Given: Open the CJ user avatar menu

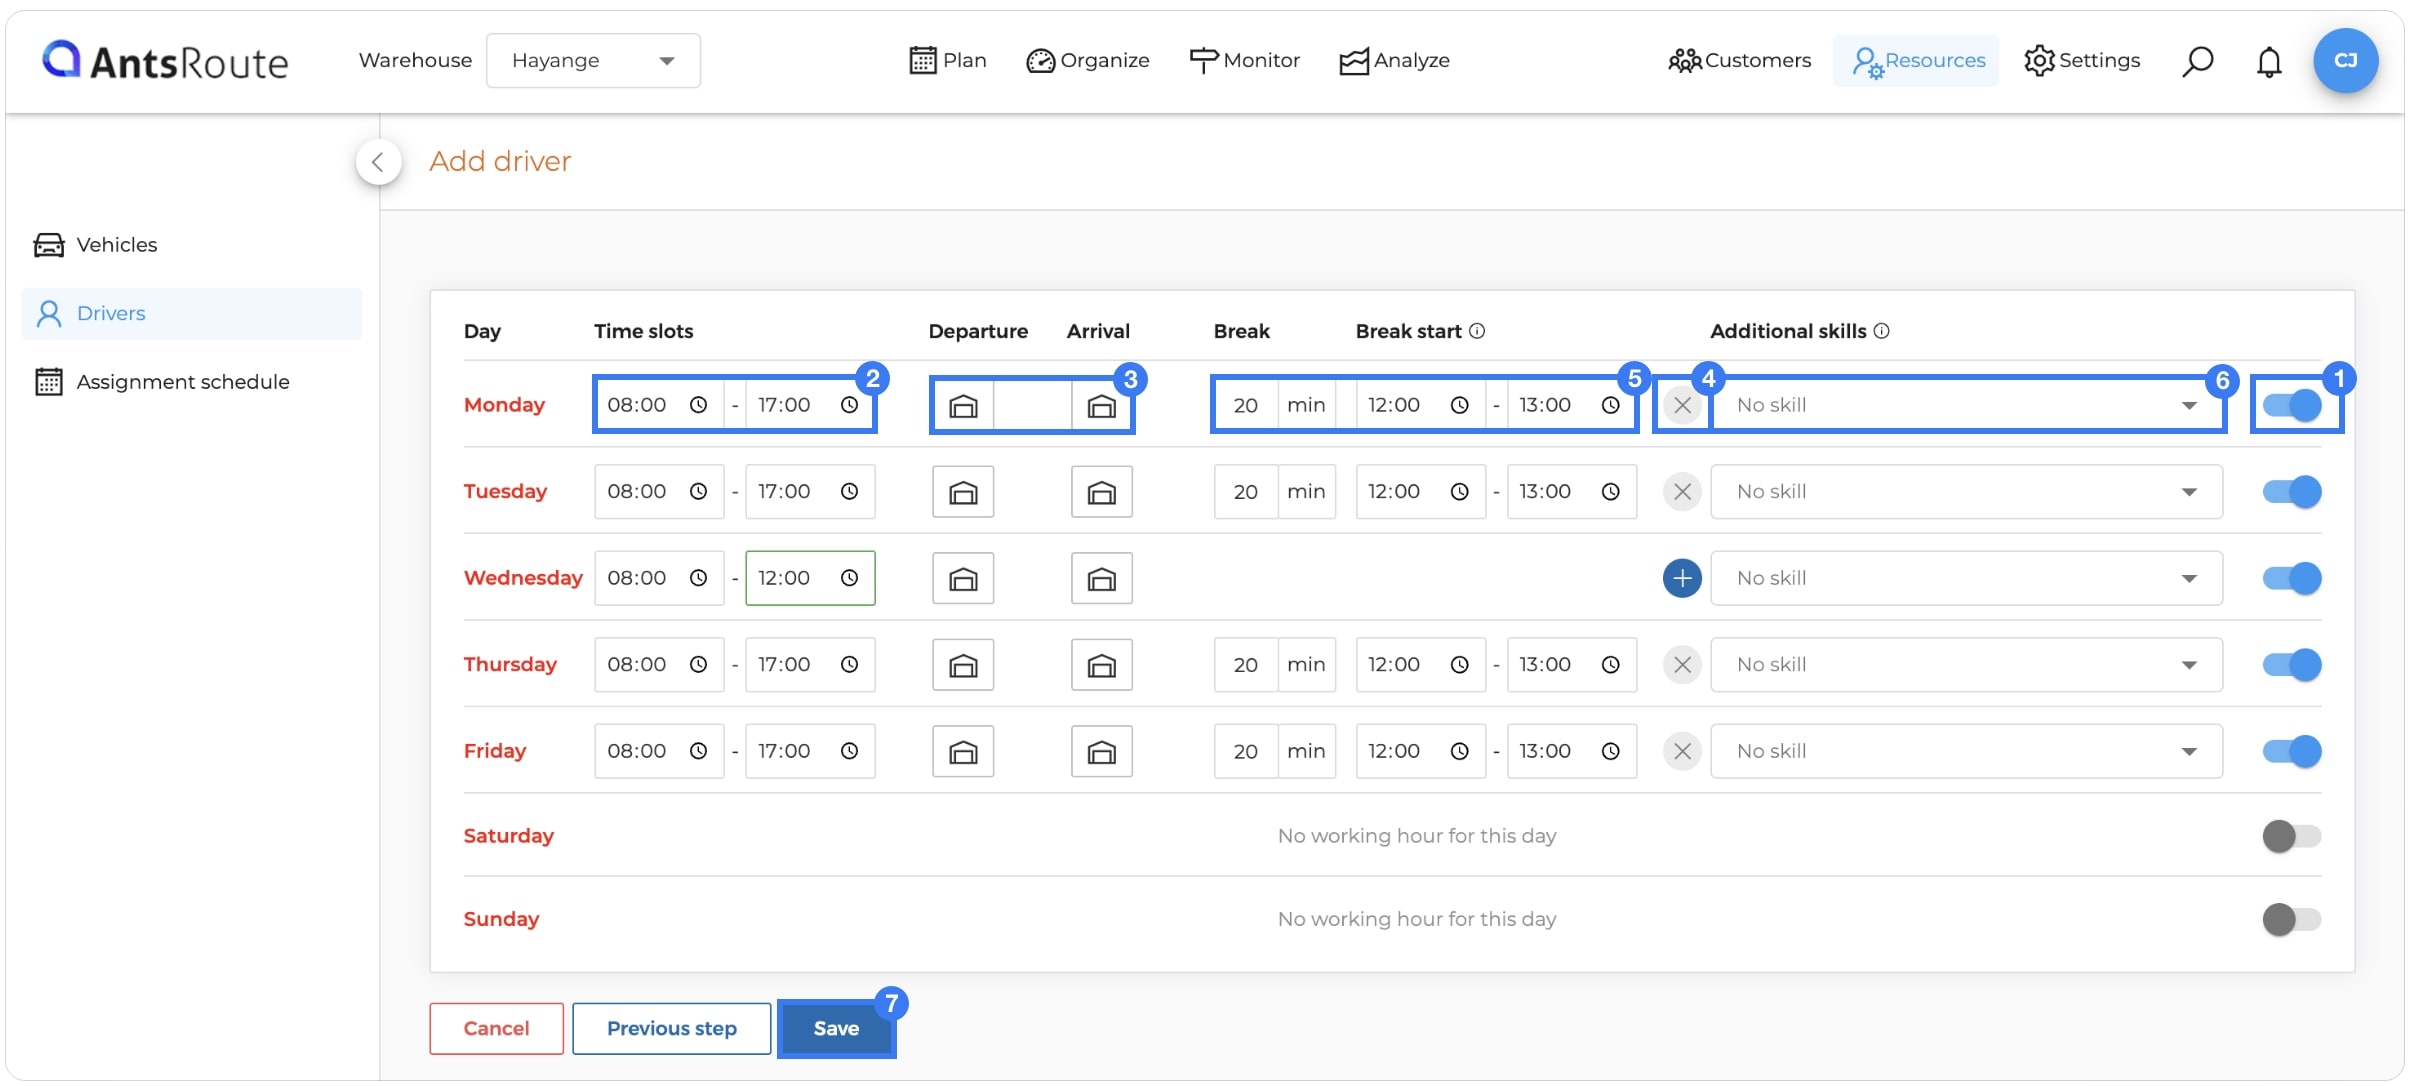Looking at the screenshot, I should pos(2345,60).
